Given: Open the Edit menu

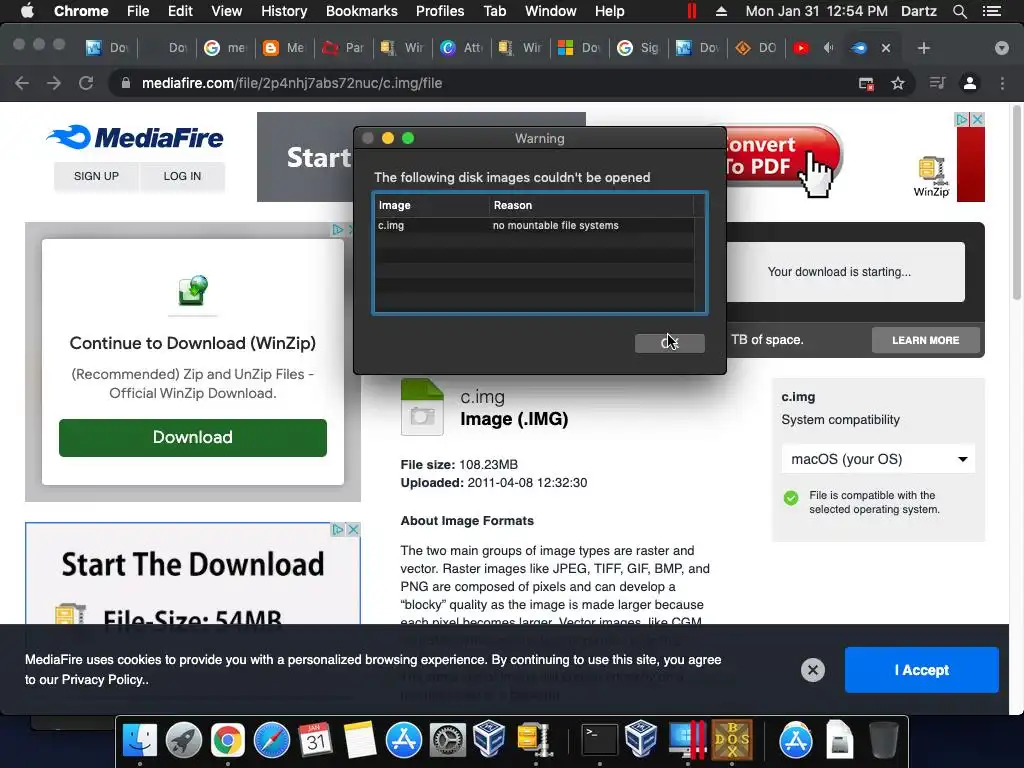Looking at the screenshot, I should [180, 11].
